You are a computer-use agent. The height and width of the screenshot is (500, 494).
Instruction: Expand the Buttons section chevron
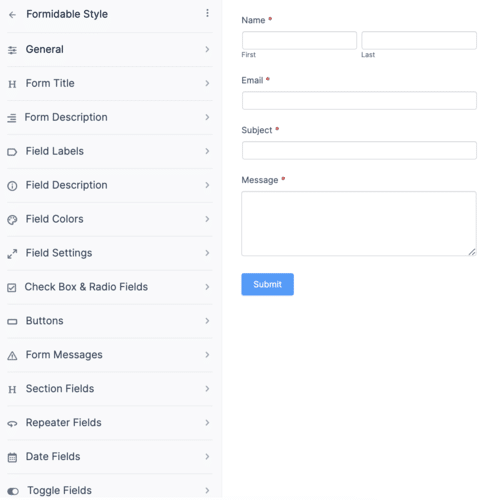click(x=207, y=321)
